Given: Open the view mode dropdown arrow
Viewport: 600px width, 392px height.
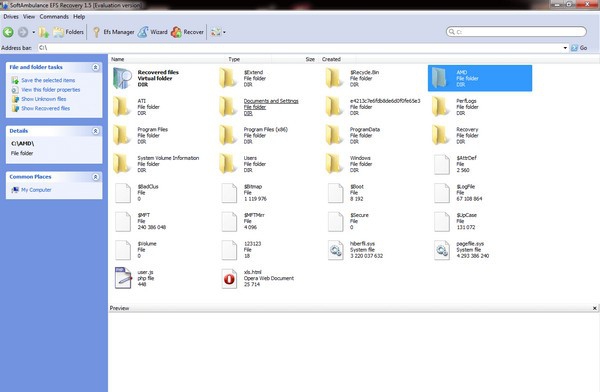Looking at the screenshot, I should tap(224, 32).
